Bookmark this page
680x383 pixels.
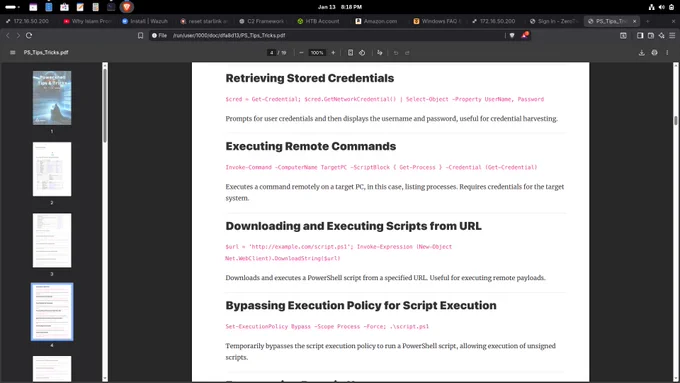[140, 36]
